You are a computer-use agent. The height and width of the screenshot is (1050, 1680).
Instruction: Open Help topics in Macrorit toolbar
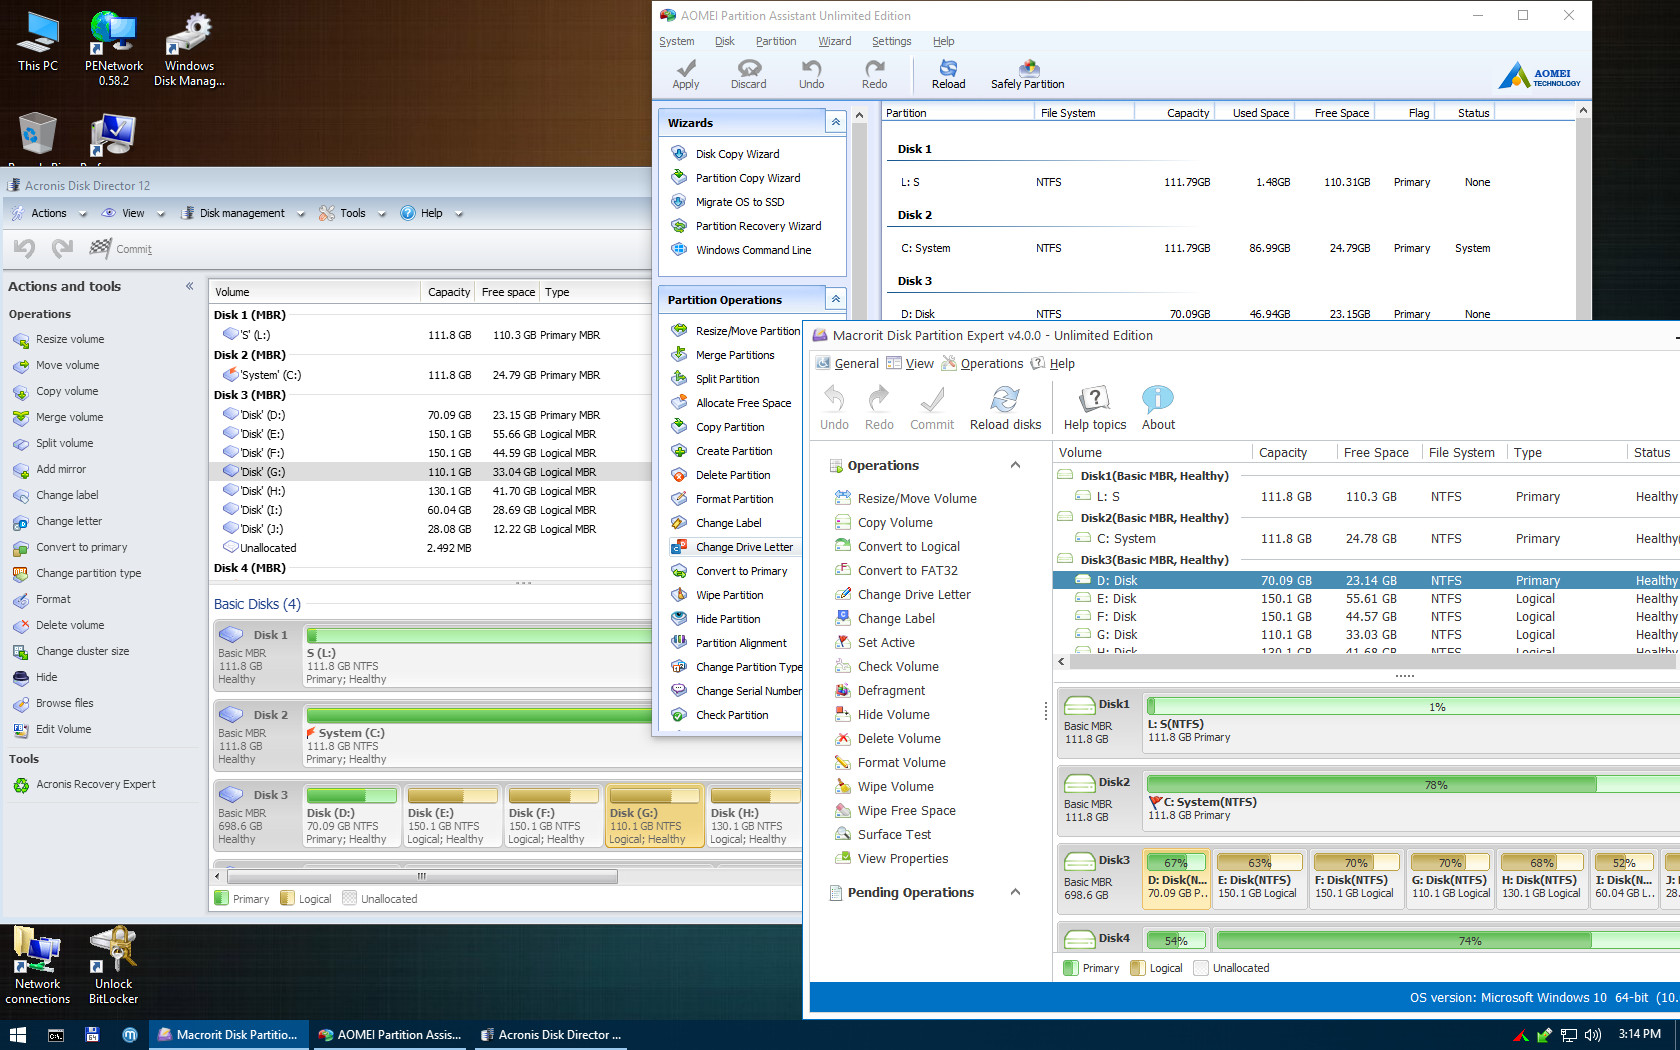pos(1095,408)
